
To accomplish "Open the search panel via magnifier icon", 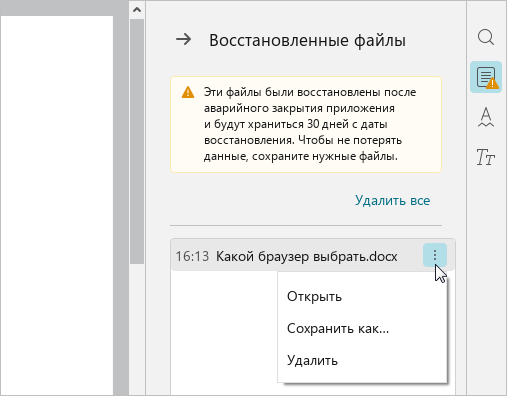I will [486, 37].
